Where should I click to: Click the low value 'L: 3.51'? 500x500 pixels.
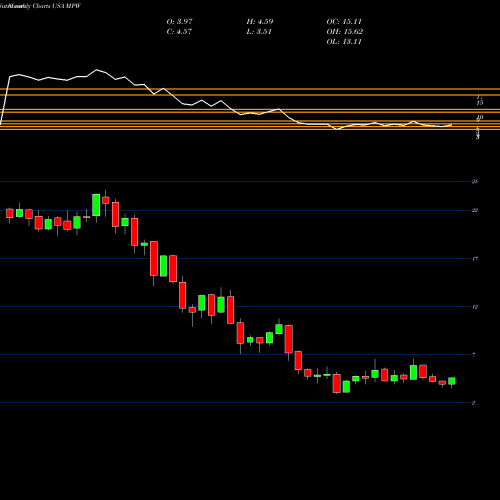point(259,32)
